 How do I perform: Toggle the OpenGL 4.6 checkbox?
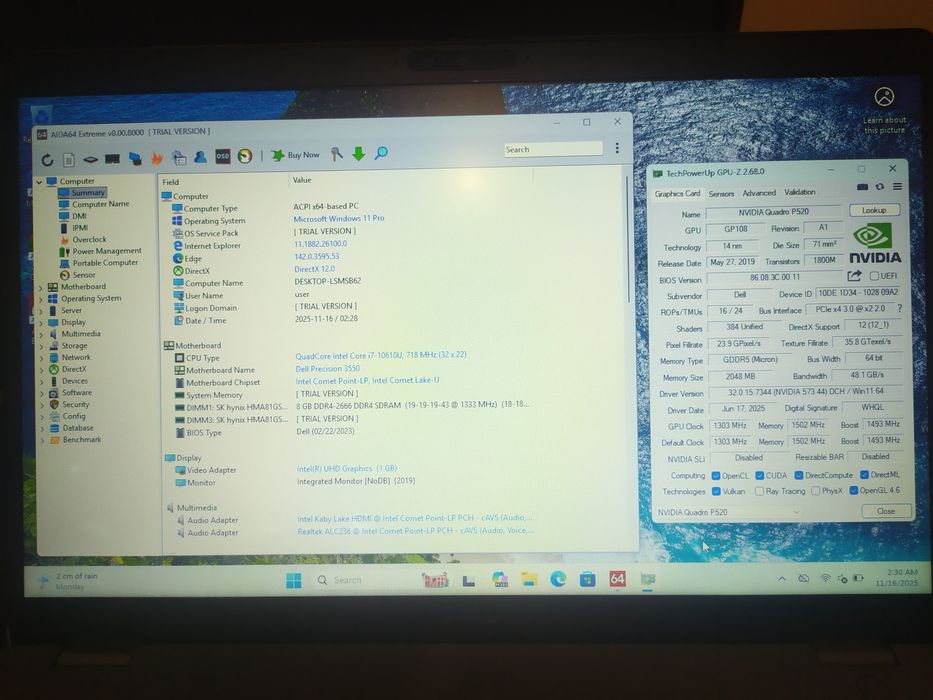pyautogui.click(x=853, y=490)
